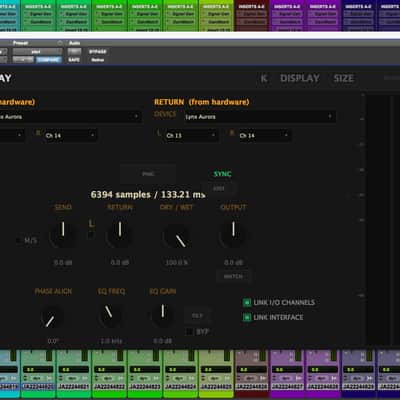Toggle LINK I/O CHANNELS checkbox
The width and height of the screenshot is (400, 400).
point(247,303)
